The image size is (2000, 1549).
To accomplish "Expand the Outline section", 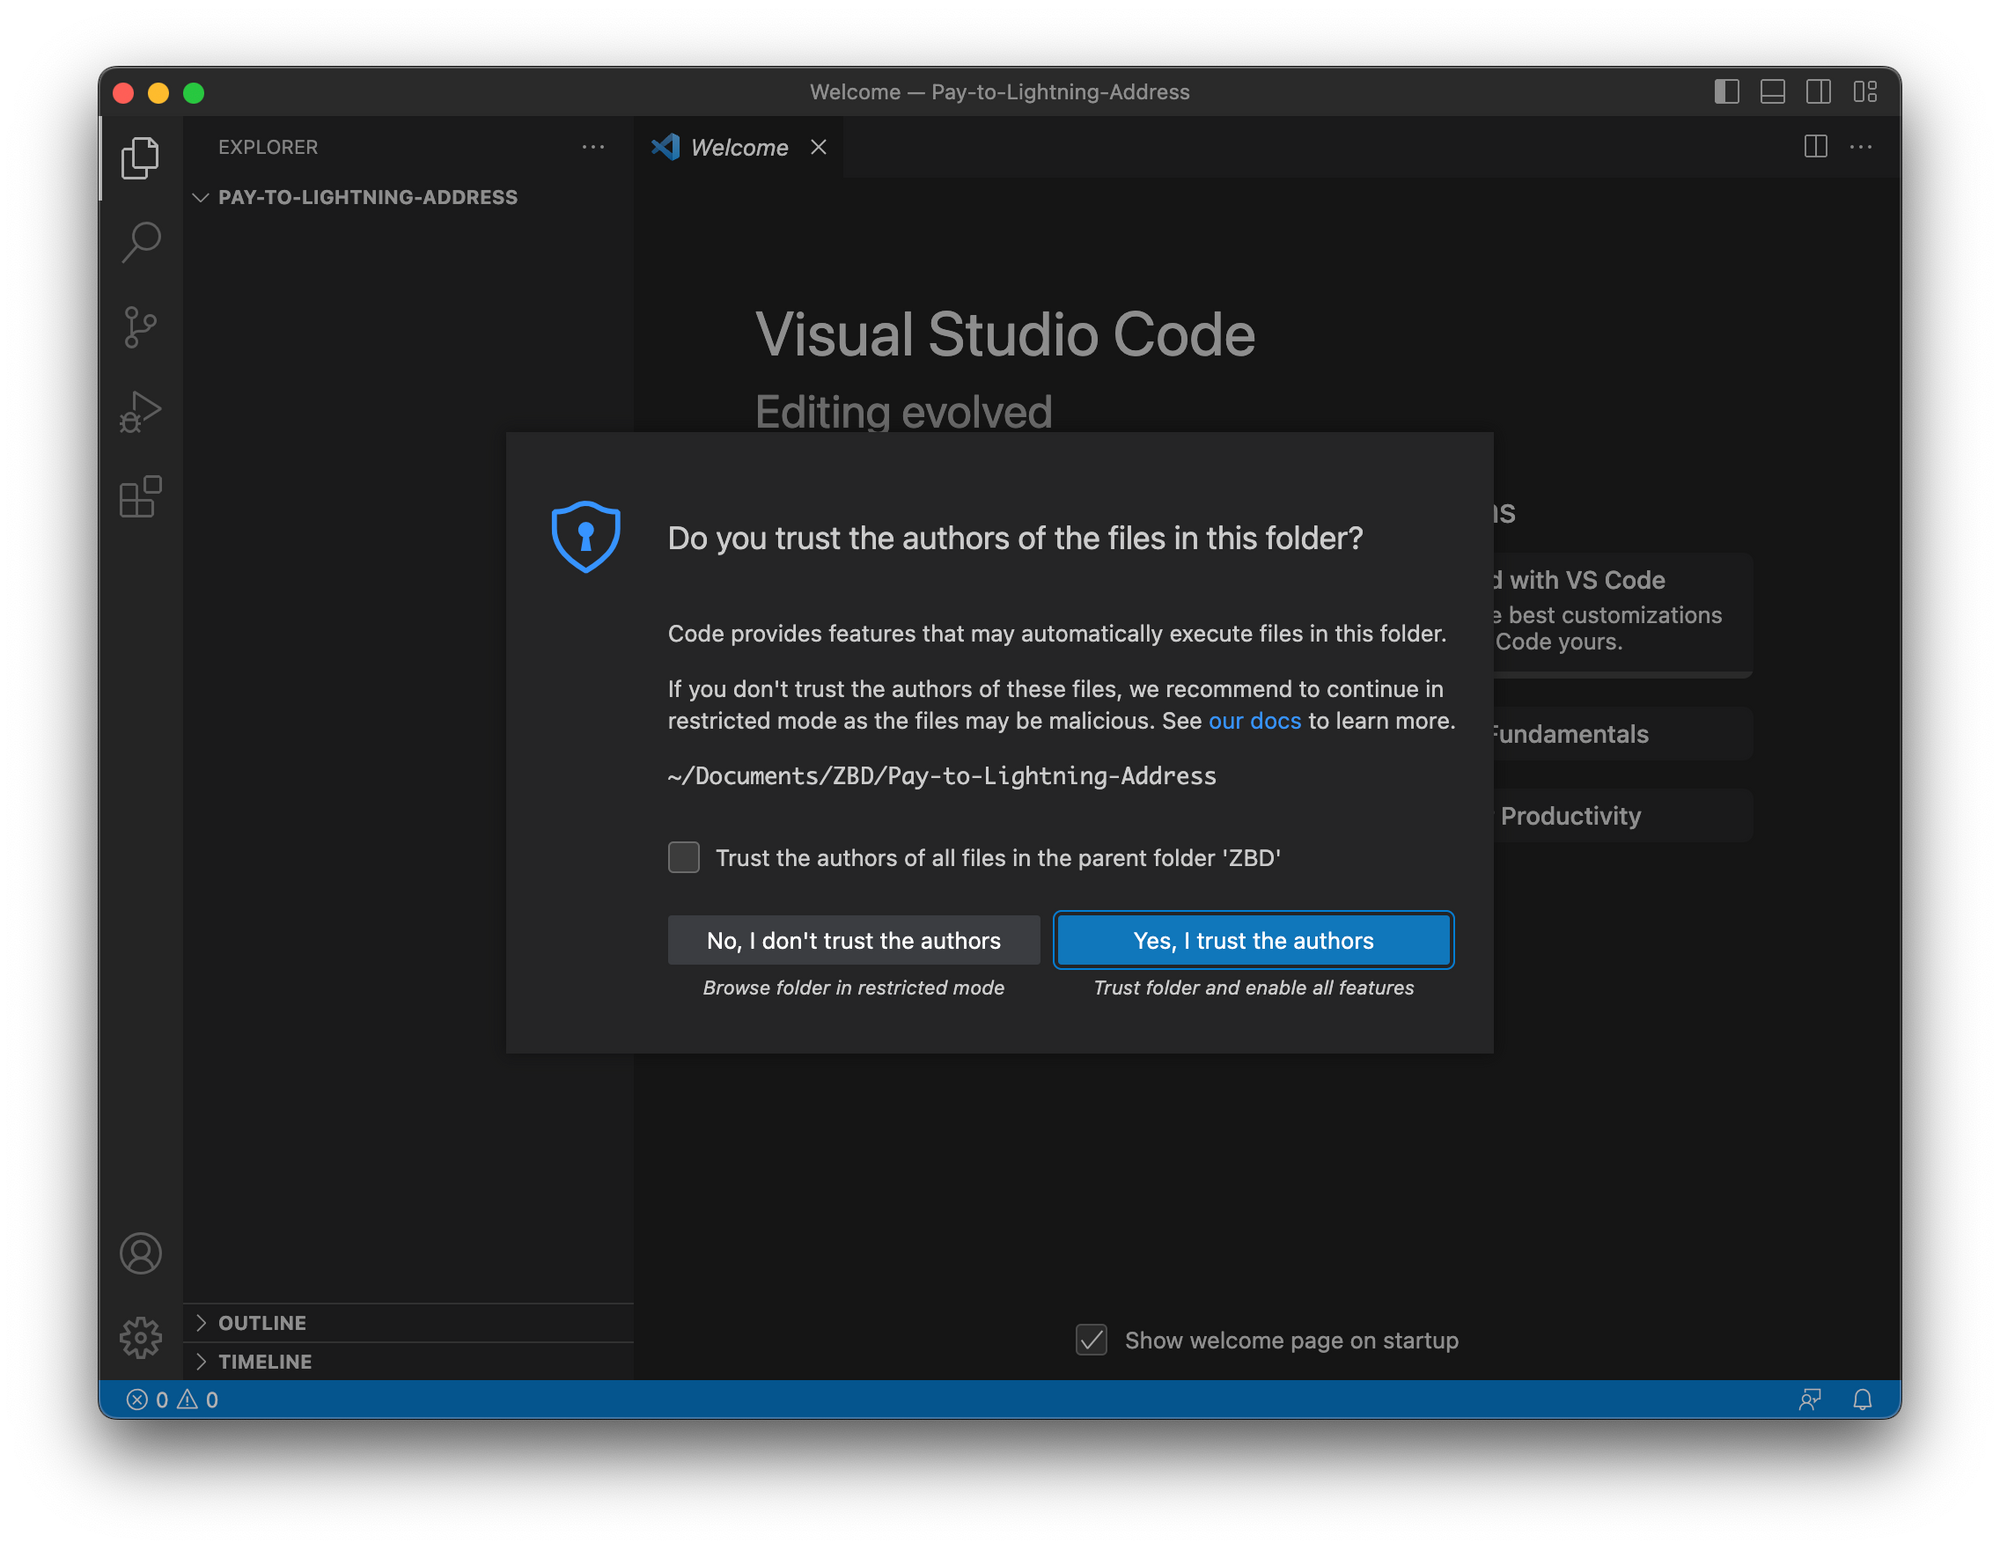I will [408, 1322].
